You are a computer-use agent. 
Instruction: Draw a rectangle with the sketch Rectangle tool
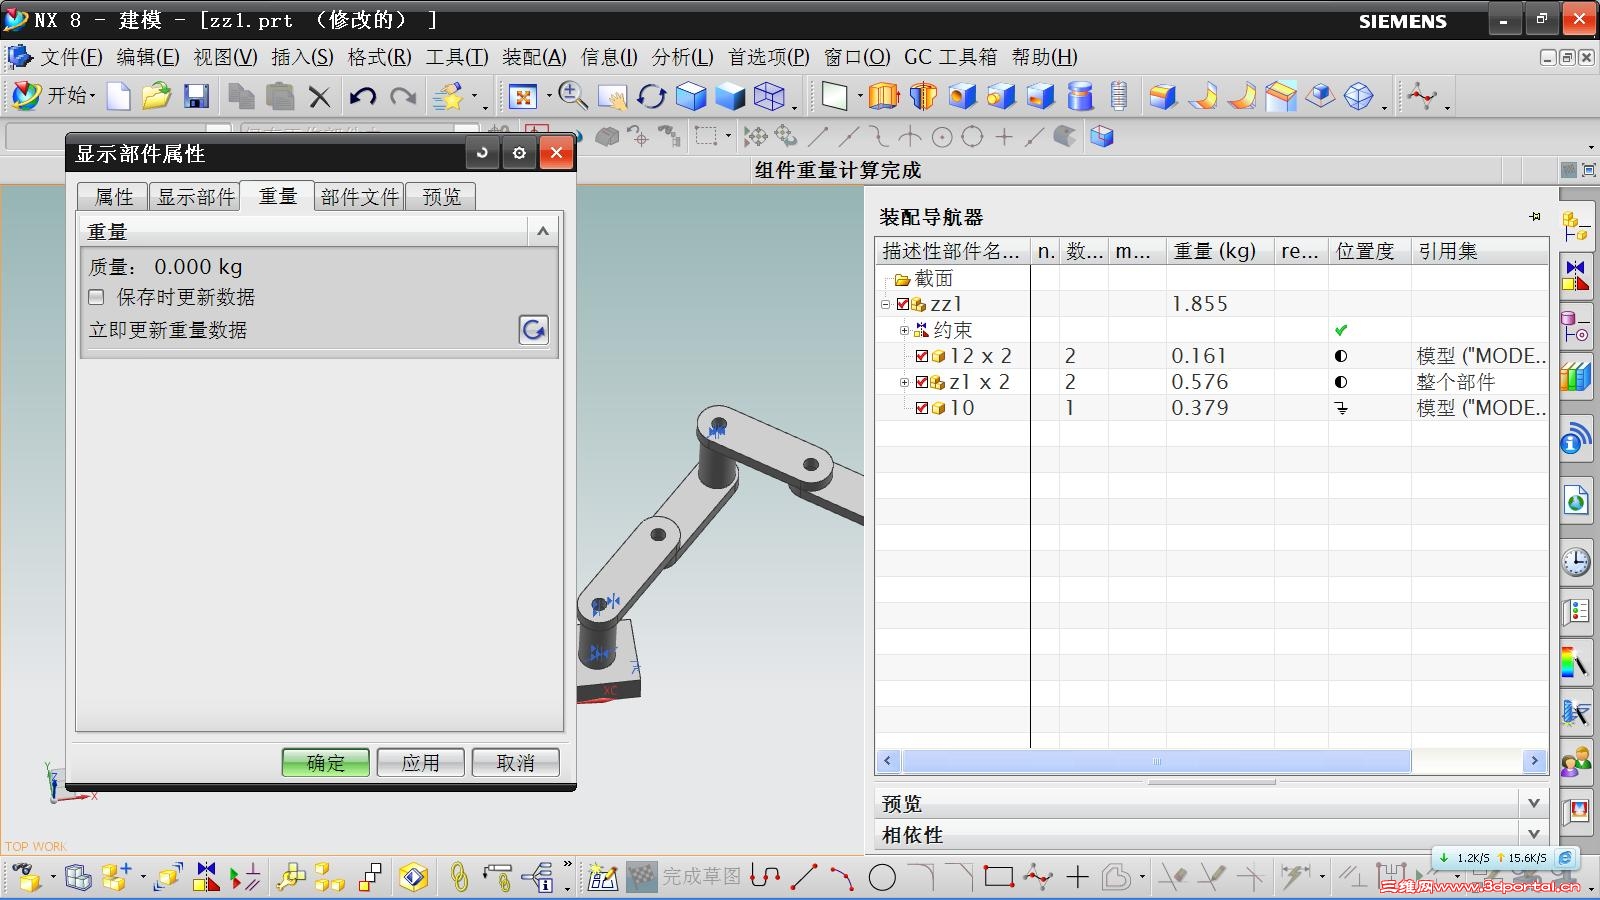(x=998, y=877)
